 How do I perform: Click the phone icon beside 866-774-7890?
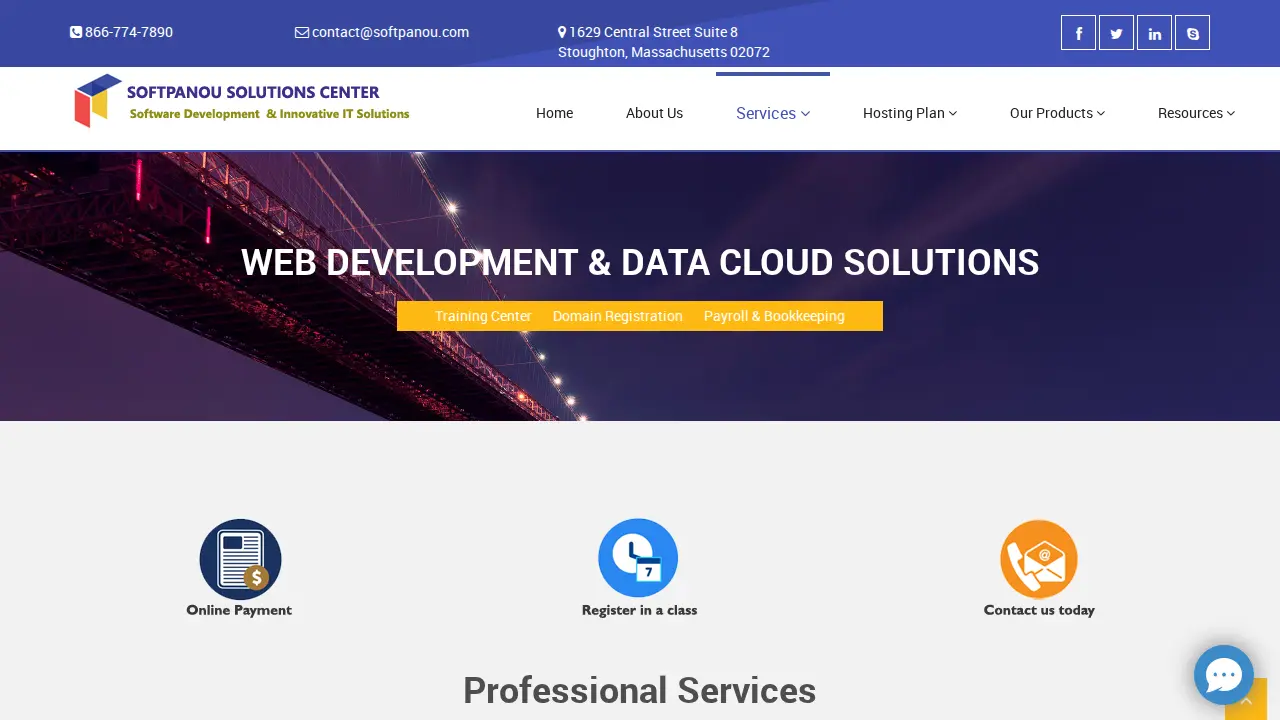76,32
